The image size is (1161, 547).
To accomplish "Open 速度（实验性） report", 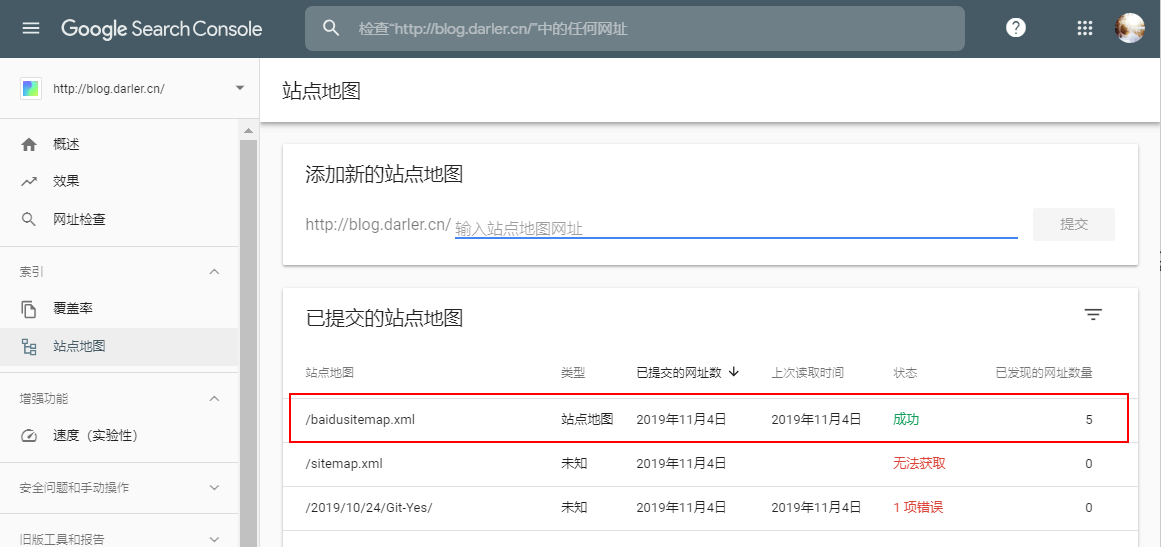I will point(119,436).
